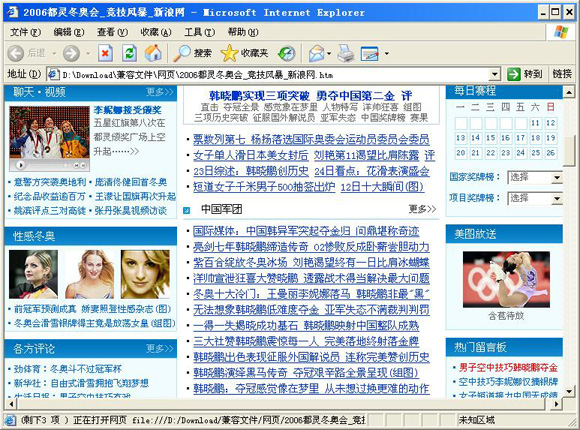
Task: Expand the Edit button dropdown arrow
Action: pos(387,54)
